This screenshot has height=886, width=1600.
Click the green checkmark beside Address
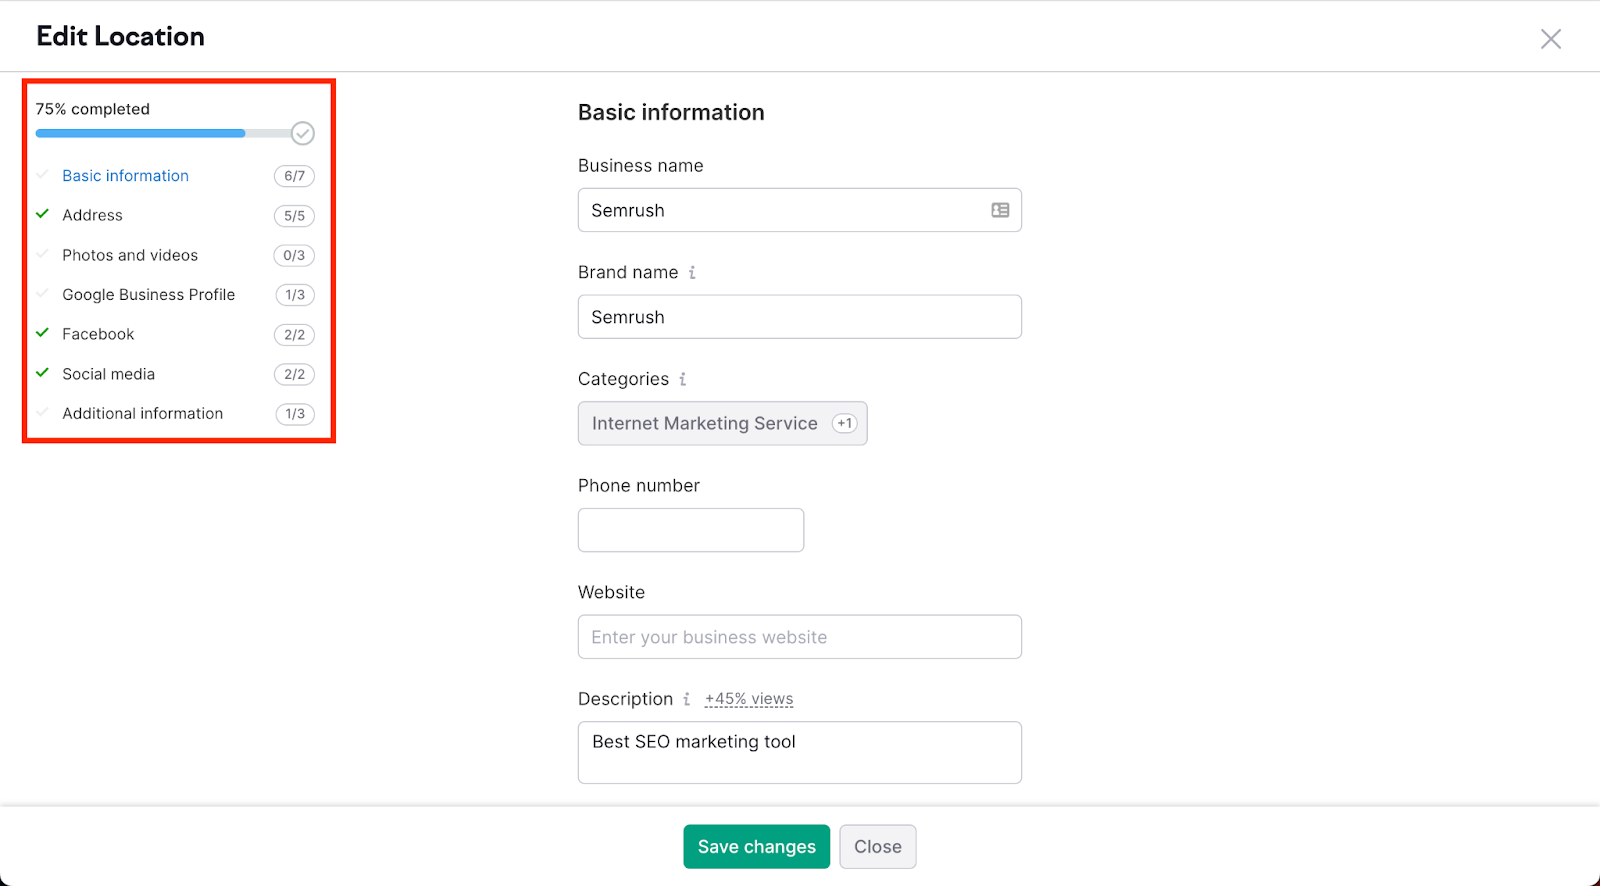[42, 214]
